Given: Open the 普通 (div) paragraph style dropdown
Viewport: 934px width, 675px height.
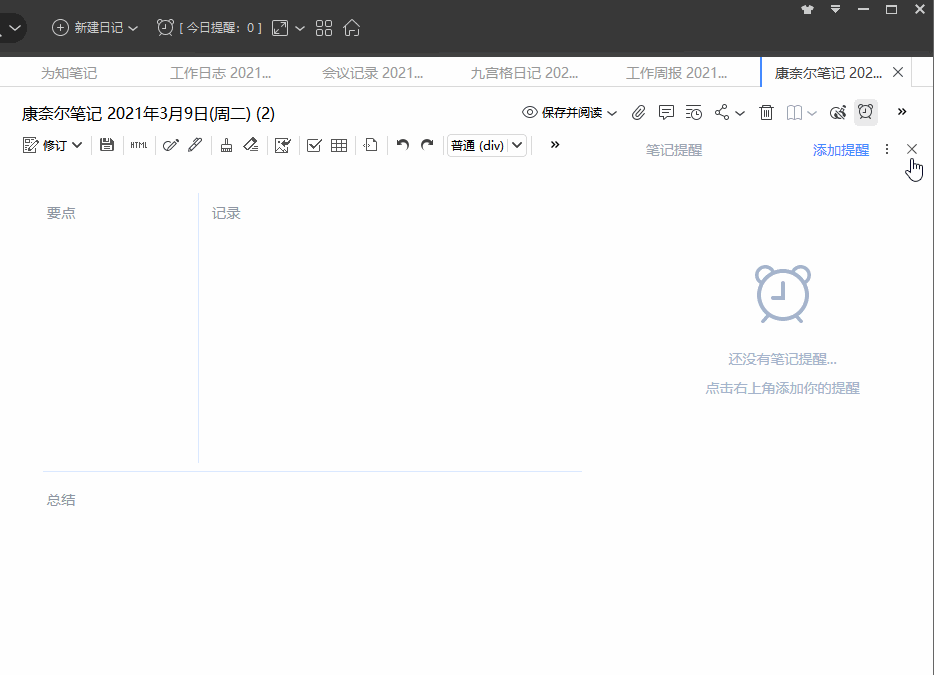Looking at the screenshot, I should coord(487,145).
